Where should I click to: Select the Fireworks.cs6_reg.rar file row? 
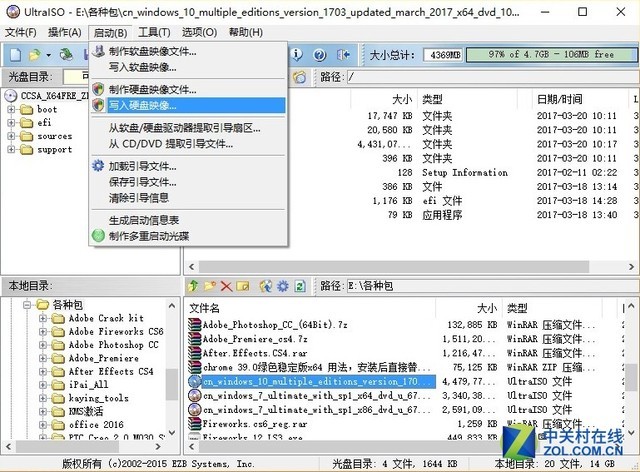click(x=311, y=424)
